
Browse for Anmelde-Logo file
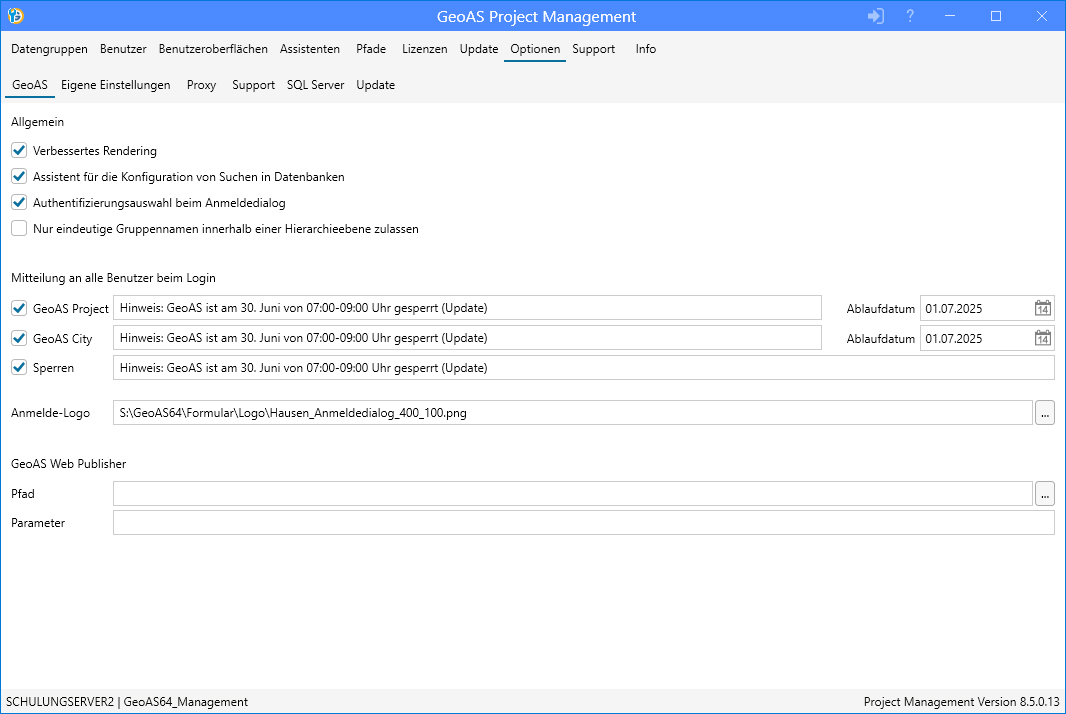click(x=1045, y=413)
